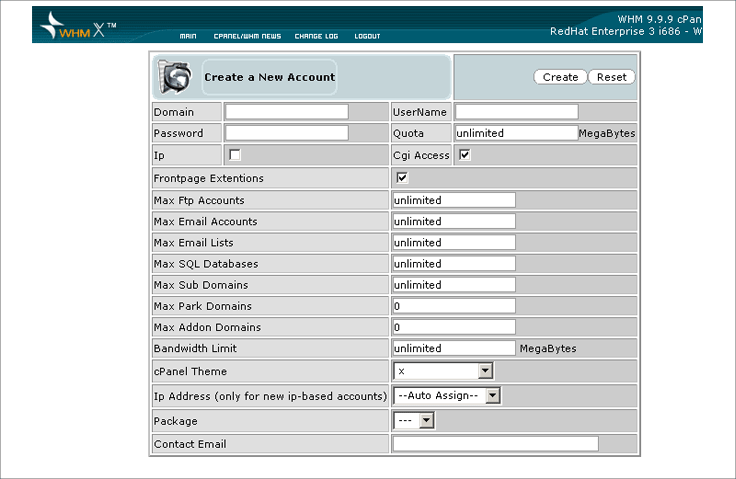Click the Contact Email label

coord(190,444)
